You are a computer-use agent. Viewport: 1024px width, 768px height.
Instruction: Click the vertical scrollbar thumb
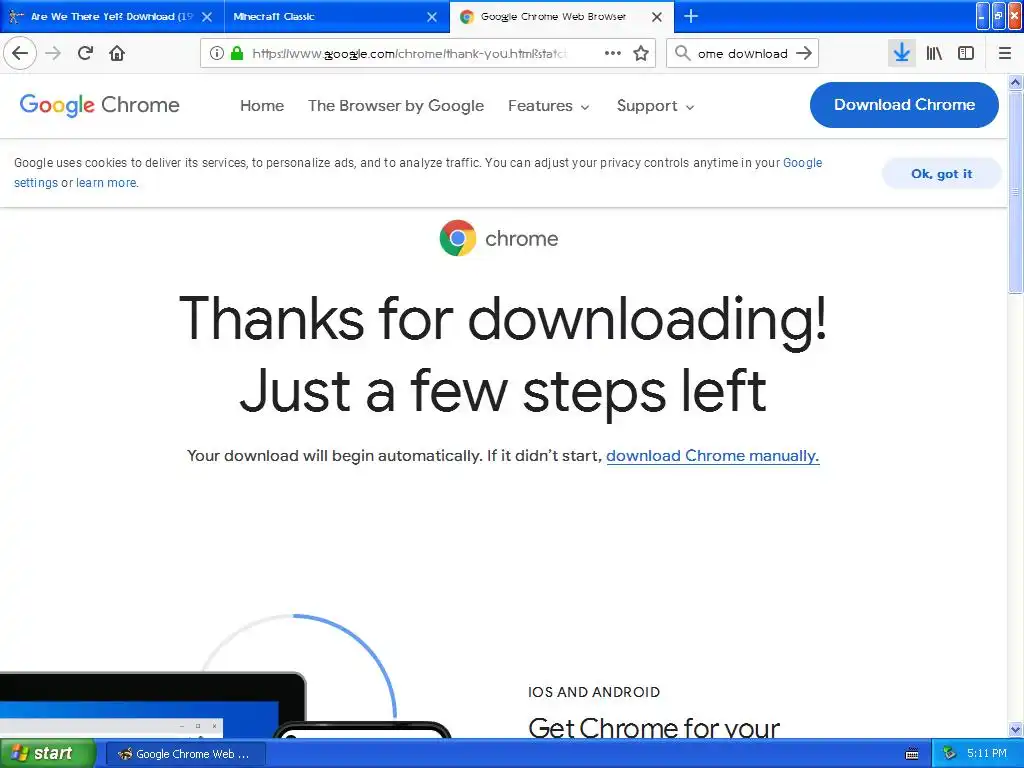pos(1016,192)
